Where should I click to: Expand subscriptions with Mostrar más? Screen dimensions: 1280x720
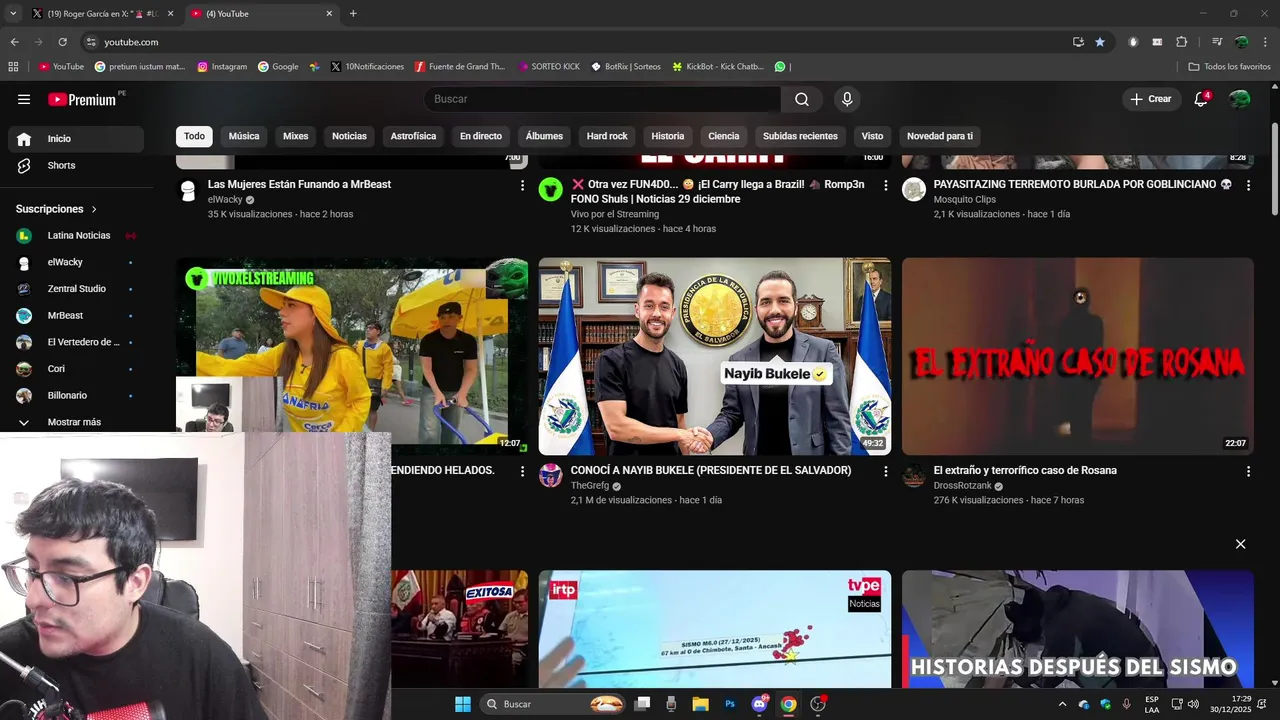pyautogui.click(x=76, y=422)
